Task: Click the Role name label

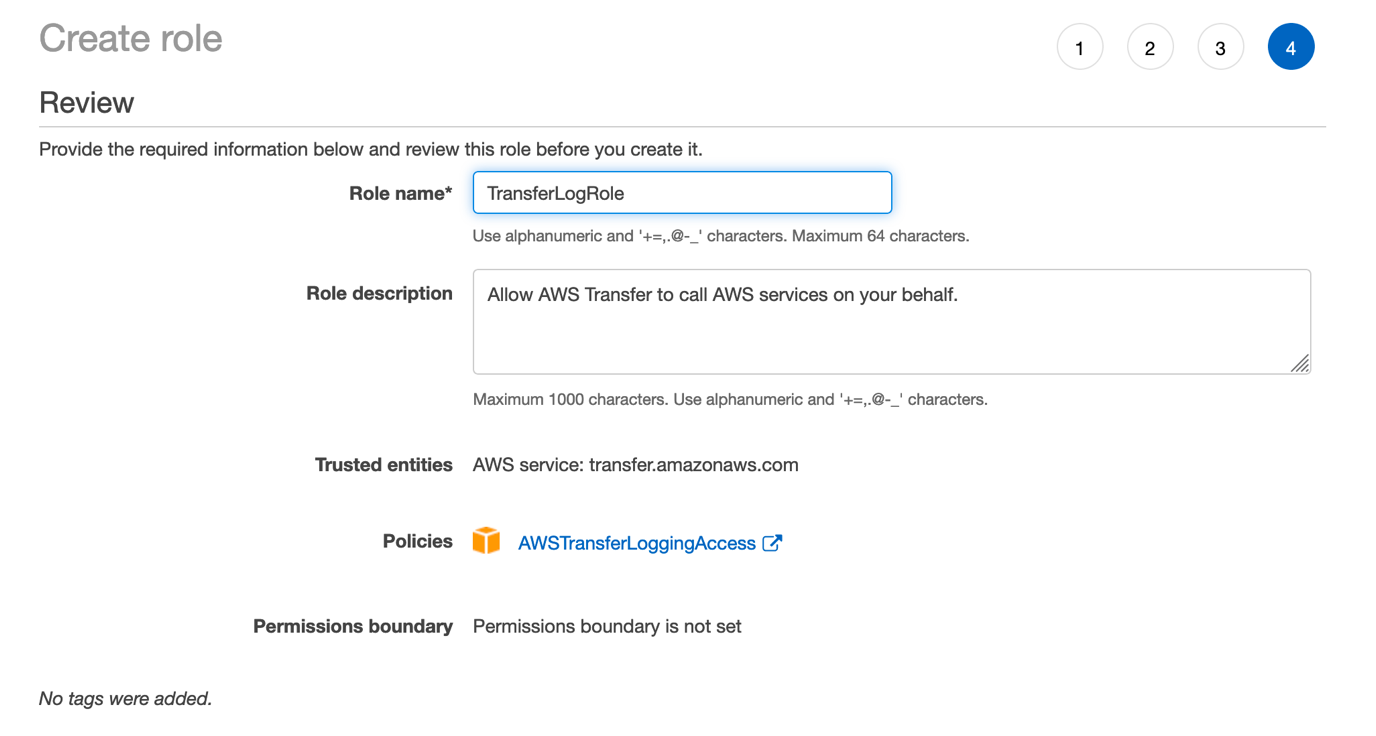Action: [x=400, y=193]
